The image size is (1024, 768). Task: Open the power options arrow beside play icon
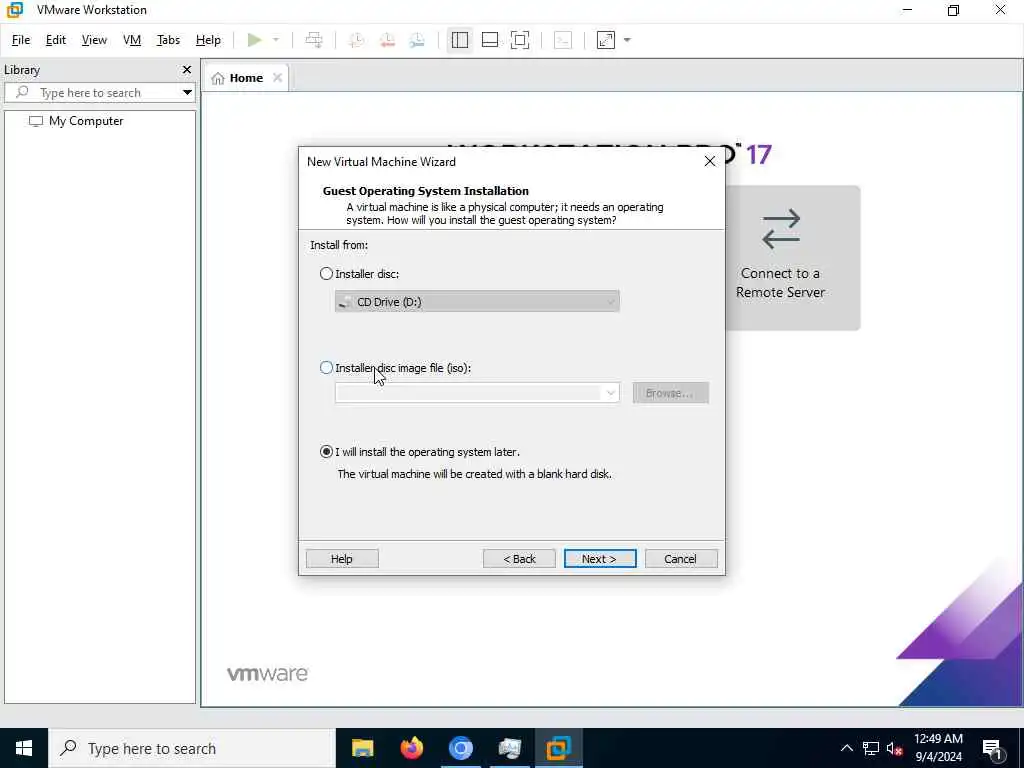tap(276, 40)
